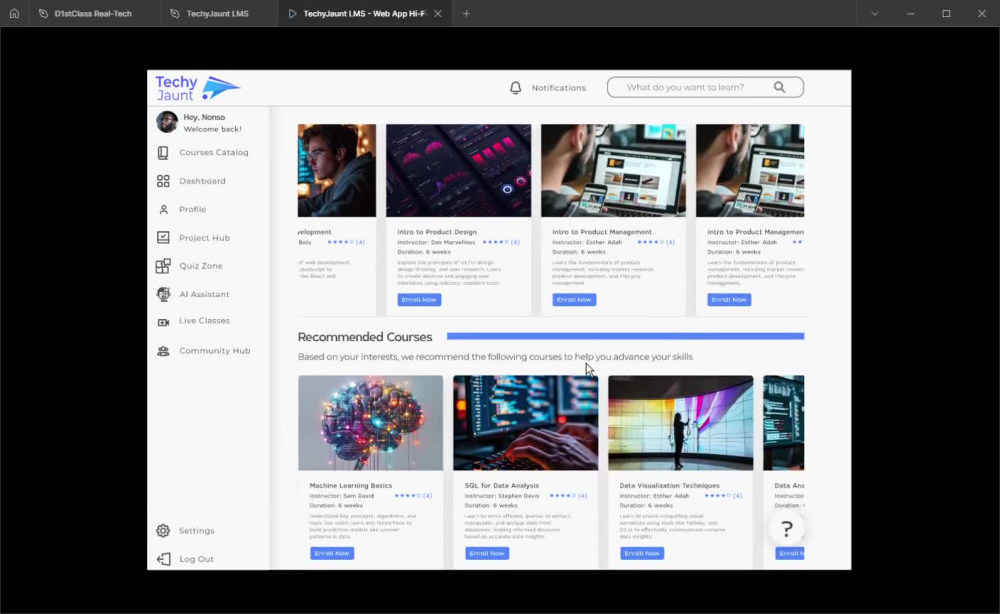This screenshot has width=1000, height=614.
Task: Click 'Instructor: Stephen Davis' text
Action: pos(502,495)
